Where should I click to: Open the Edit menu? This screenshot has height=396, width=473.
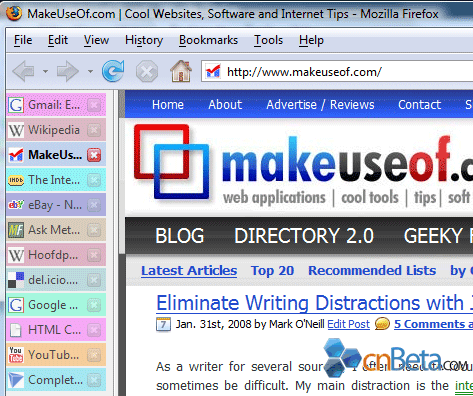pyautogui.click(x=58, y=40)
